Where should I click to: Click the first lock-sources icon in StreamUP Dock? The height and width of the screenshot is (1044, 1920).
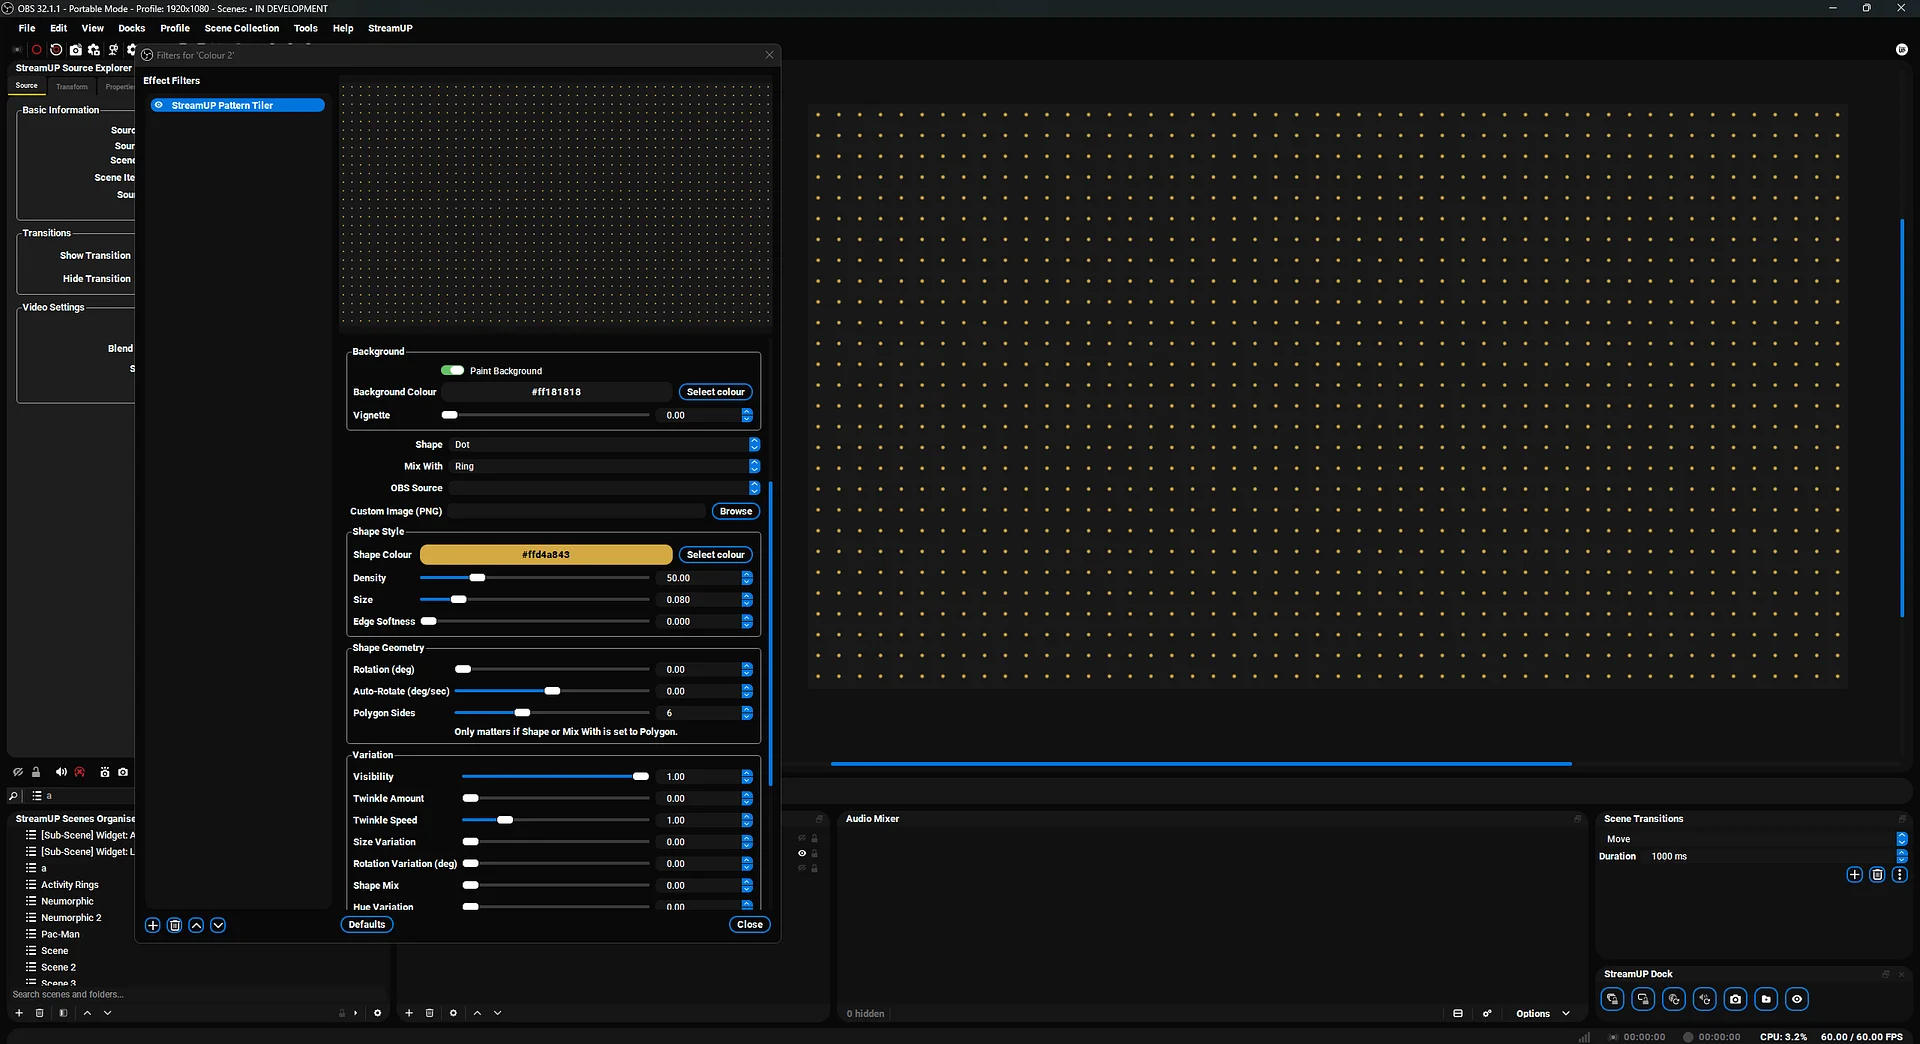coord(1612,999)
